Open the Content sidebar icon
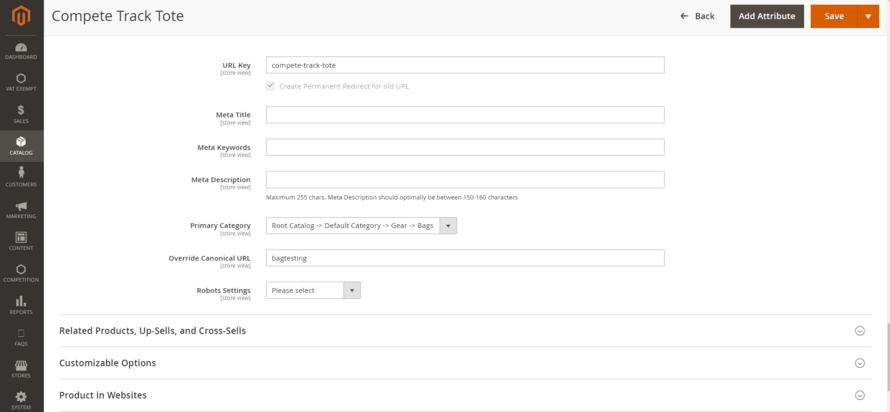The width and height of the screenshot is (890, 412). (21, 241)
